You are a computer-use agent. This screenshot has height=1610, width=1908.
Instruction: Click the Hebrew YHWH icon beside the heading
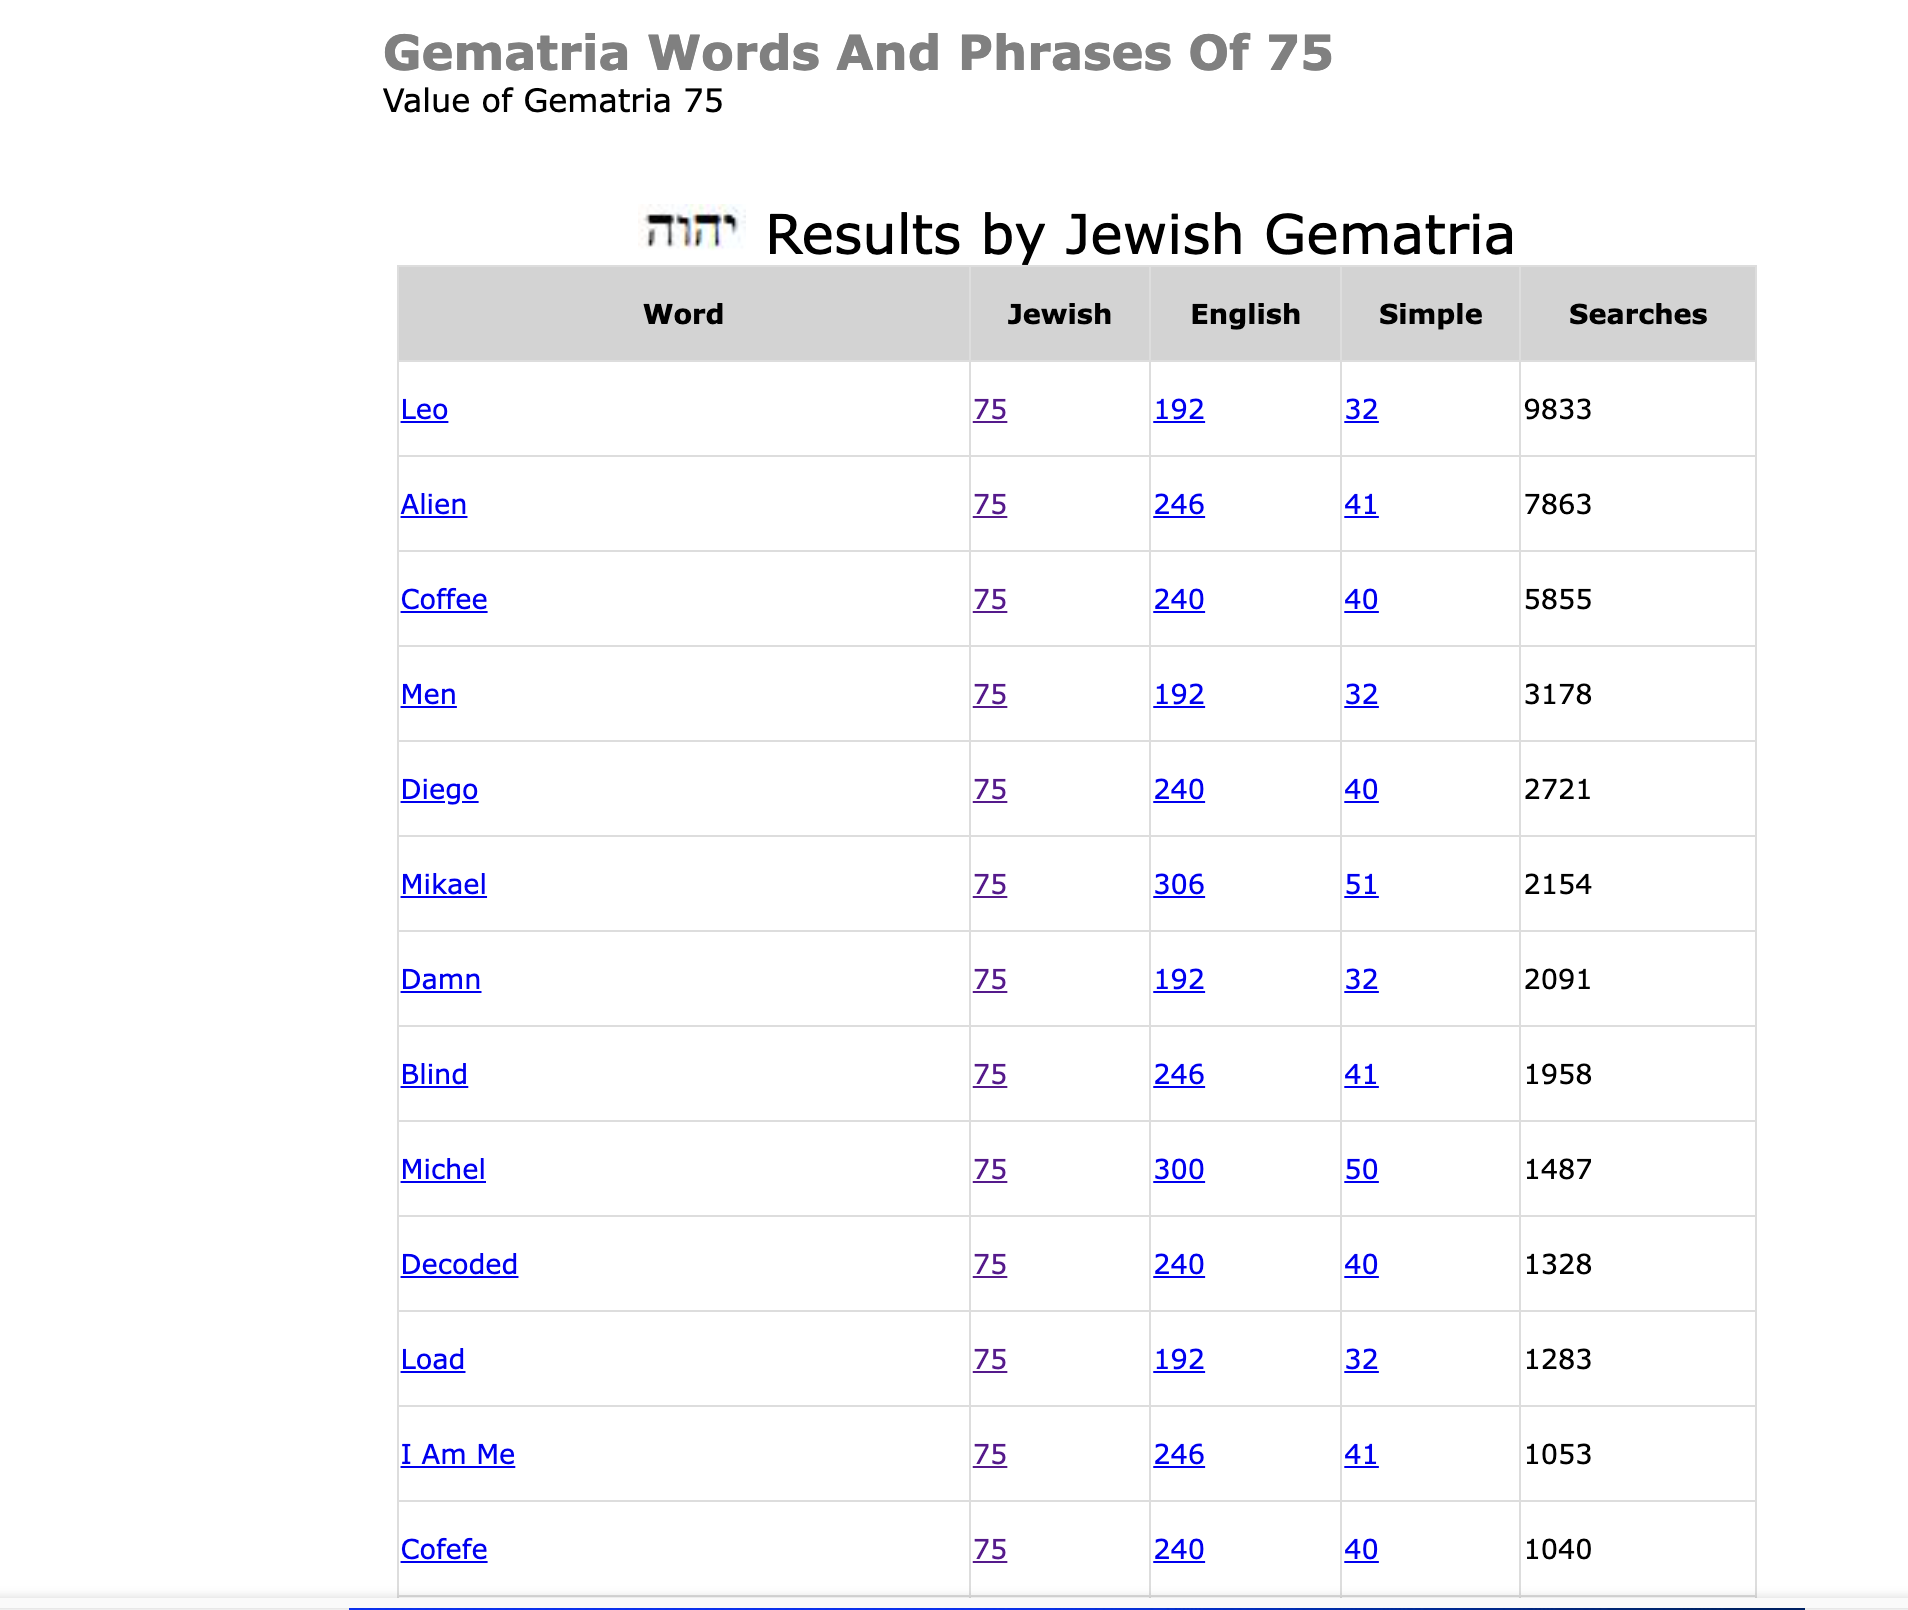(690, 231)
